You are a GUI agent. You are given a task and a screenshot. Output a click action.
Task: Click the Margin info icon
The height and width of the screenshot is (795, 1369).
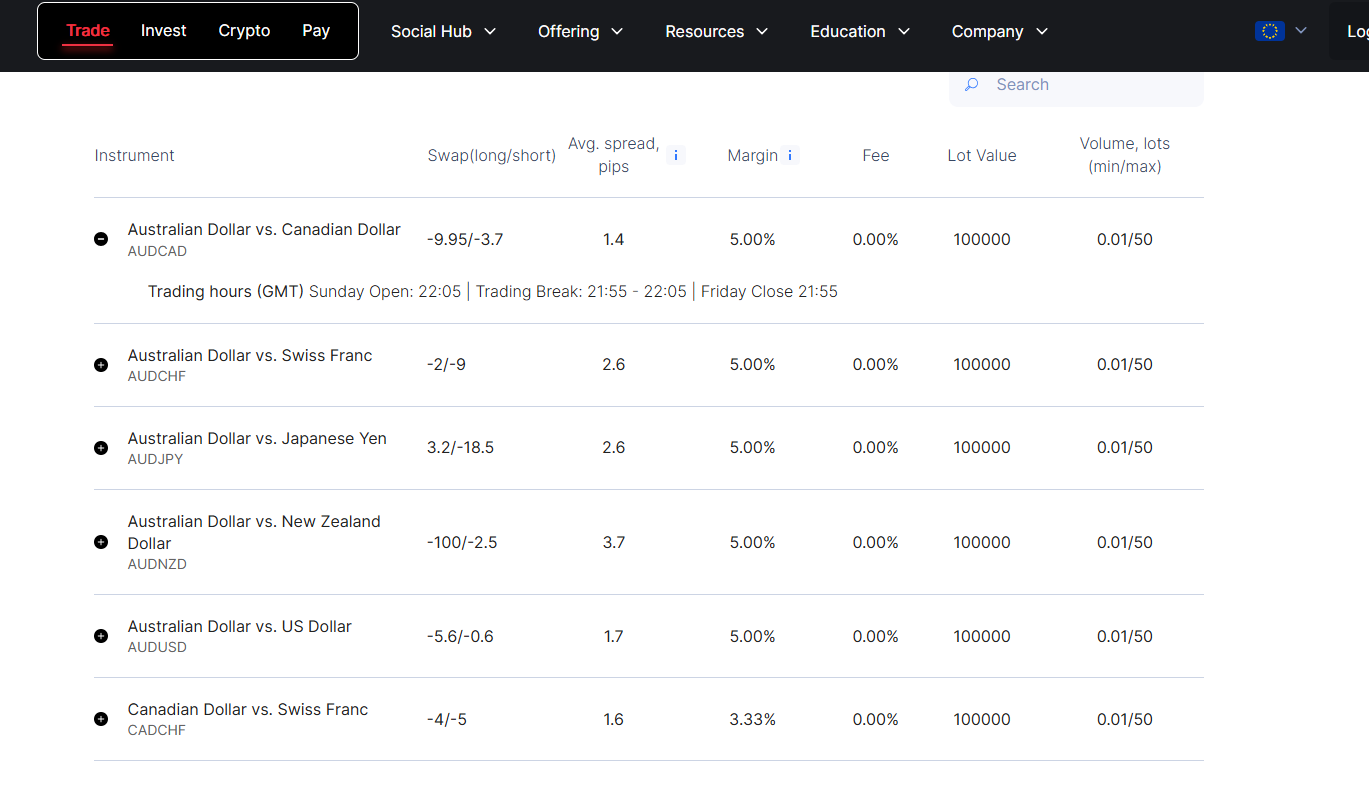click(x=790, y=155)
